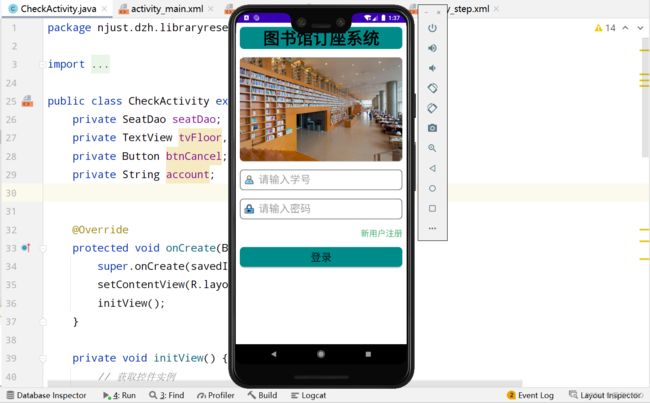Viewport: 650px width, 403px height.
Task: Open the Event Log panel
Action: click(531, 395)
